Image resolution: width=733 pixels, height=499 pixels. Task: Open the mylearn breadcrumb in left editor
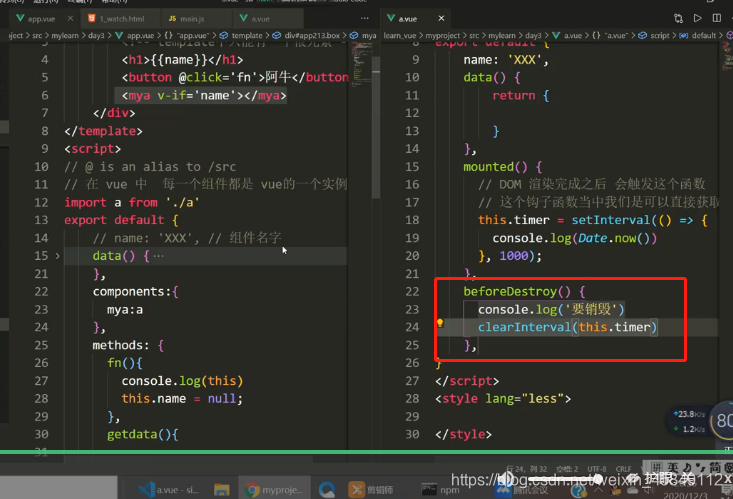click(65, 36)
